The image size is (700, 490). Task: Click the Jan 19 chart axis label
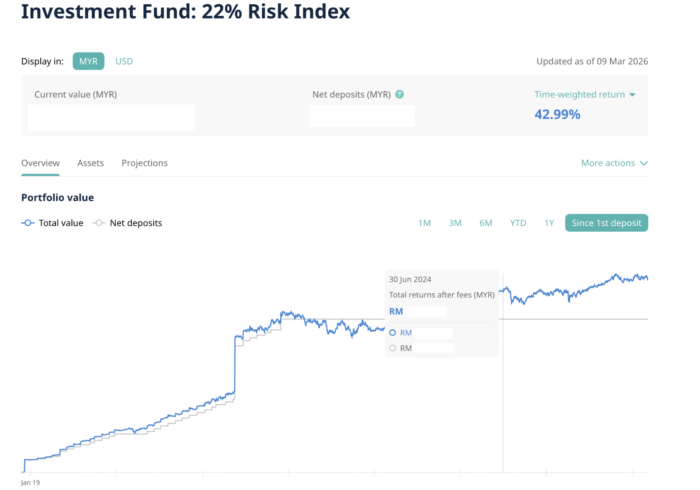(30, 481)
